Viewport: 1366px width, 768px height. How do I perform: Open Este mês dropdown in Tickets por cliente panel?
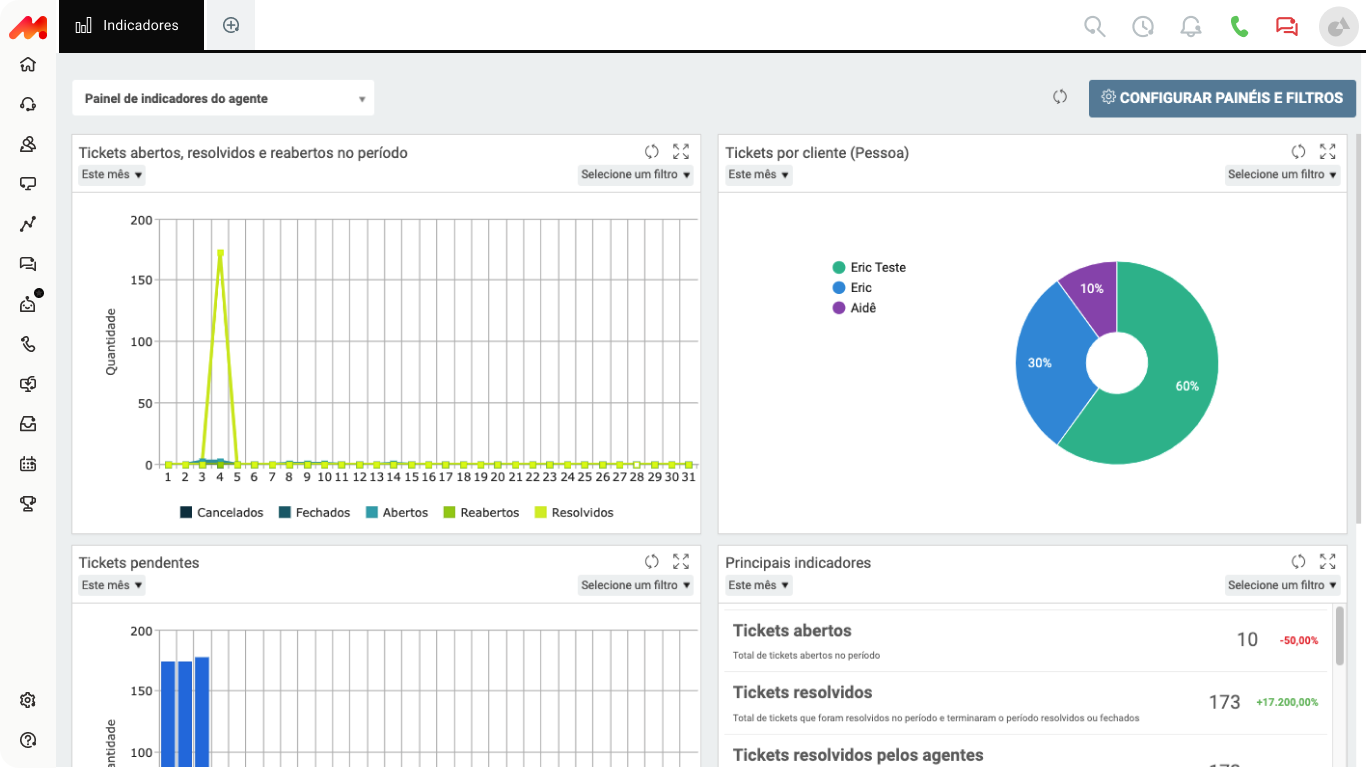point(758,174)
